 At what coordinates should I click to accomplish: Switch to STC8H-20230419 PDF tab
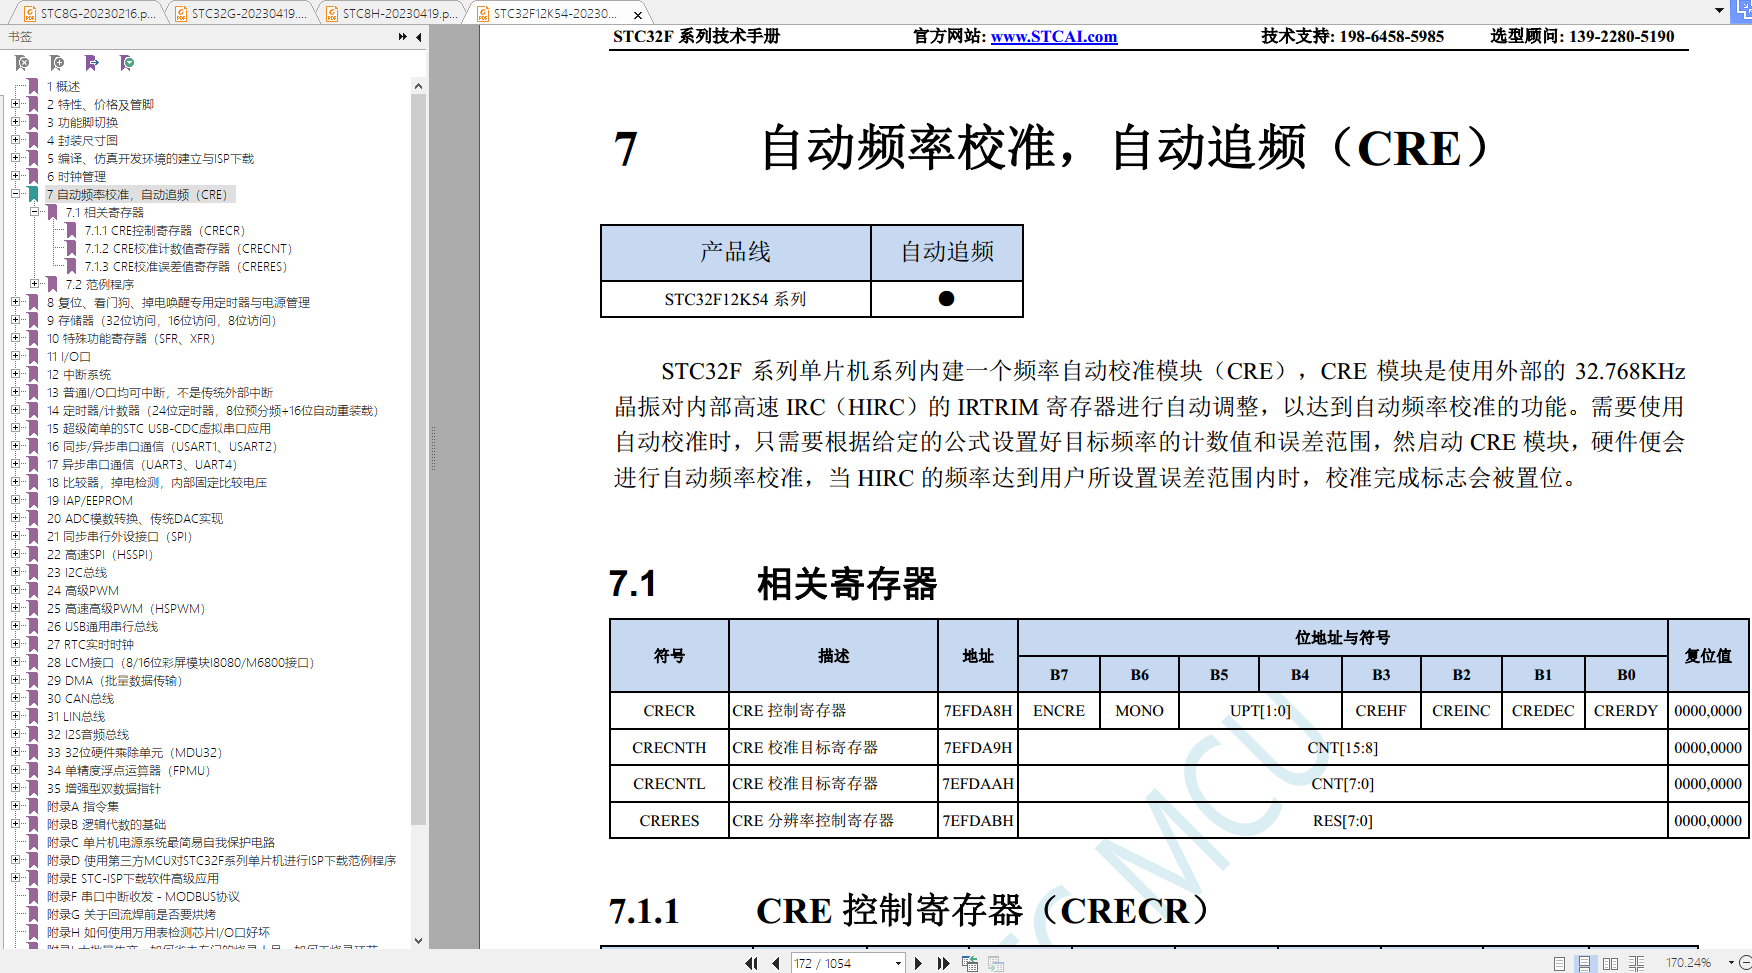point(391,13)
